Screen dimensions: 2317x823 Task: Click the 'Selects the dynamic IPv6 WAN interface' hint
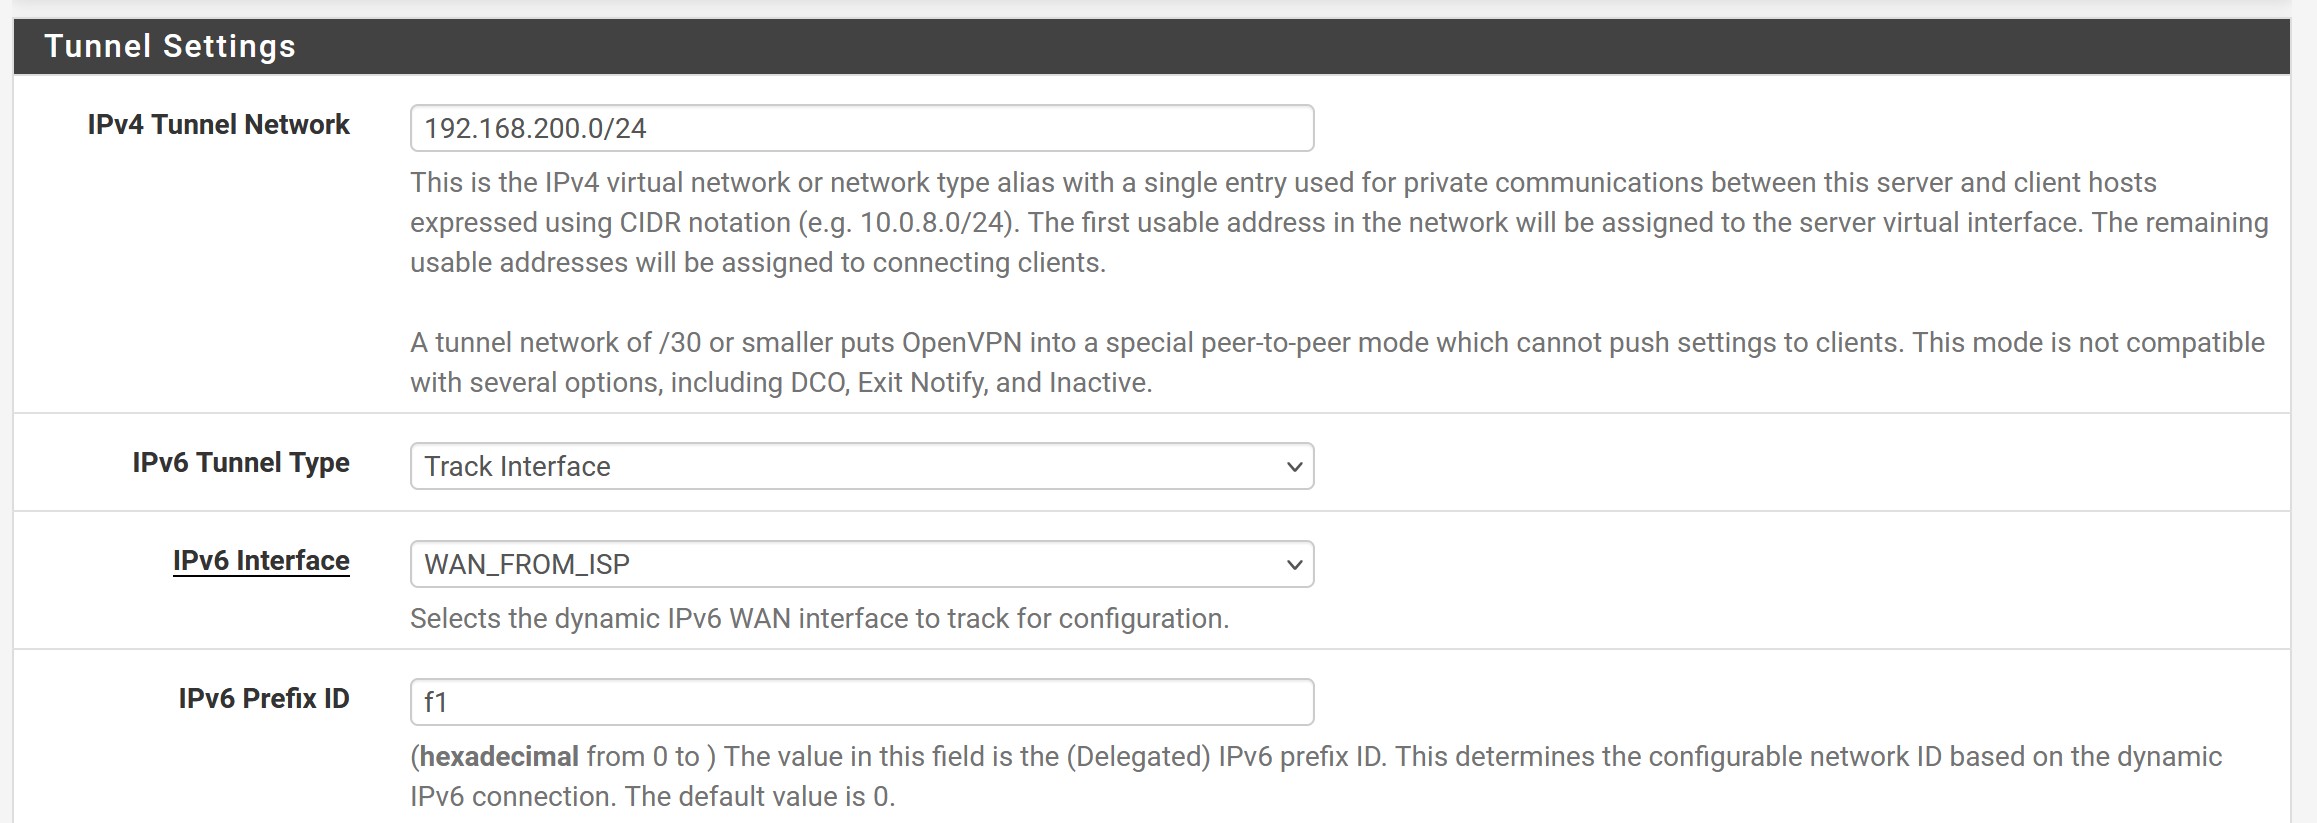click(819, 619)
